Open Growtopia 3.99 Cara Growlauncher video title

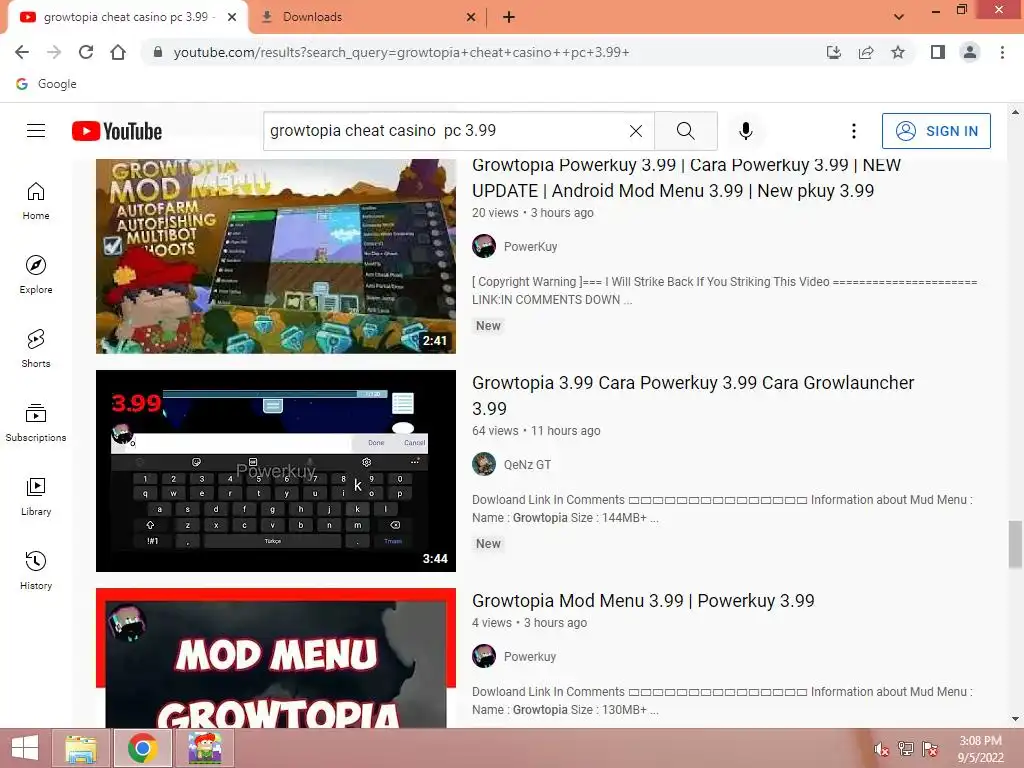click(x=693, y=395)
